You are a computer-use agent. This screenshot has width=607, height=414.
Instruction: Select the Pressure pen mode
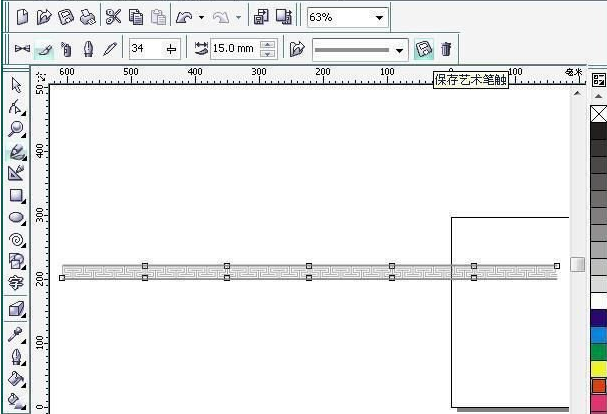pyautogui.click(x=110, y=50)
